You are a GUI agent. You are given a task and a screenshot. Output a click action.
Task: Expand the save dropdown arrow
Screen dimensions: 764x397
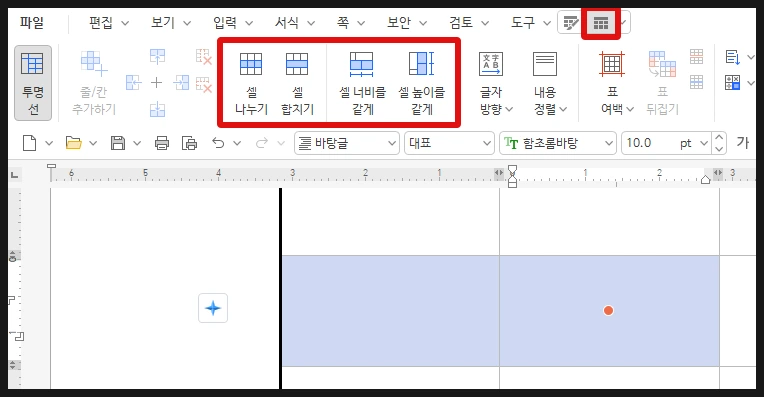tap(137, 143)
